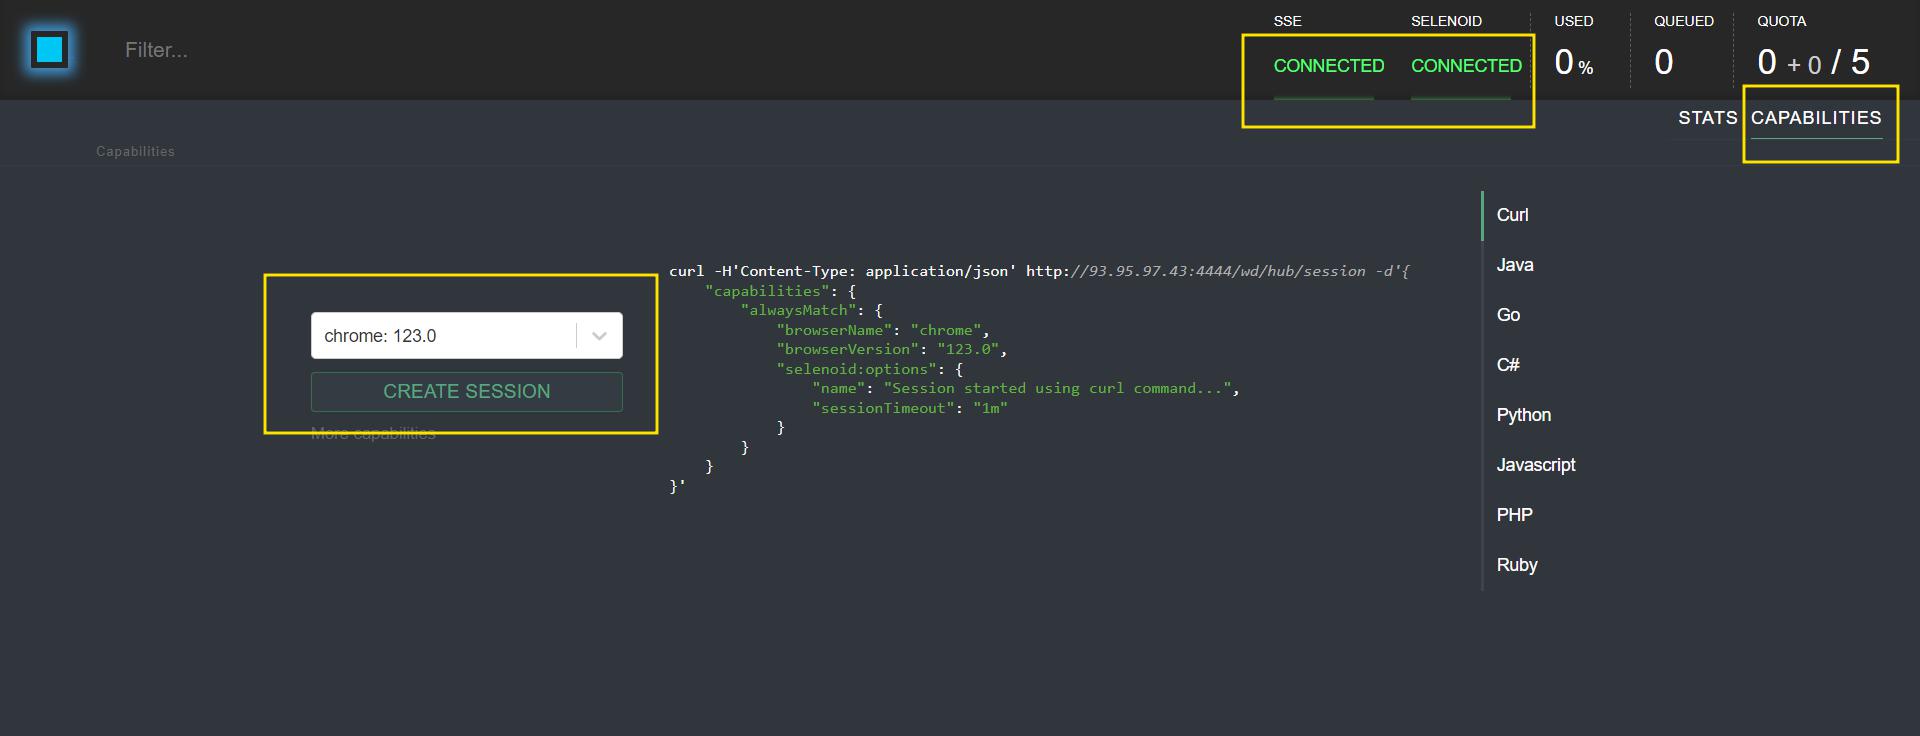This screenshot has height=736, width=1920.
Task: Open the More capabilities link
Action: tap(373, 433)
